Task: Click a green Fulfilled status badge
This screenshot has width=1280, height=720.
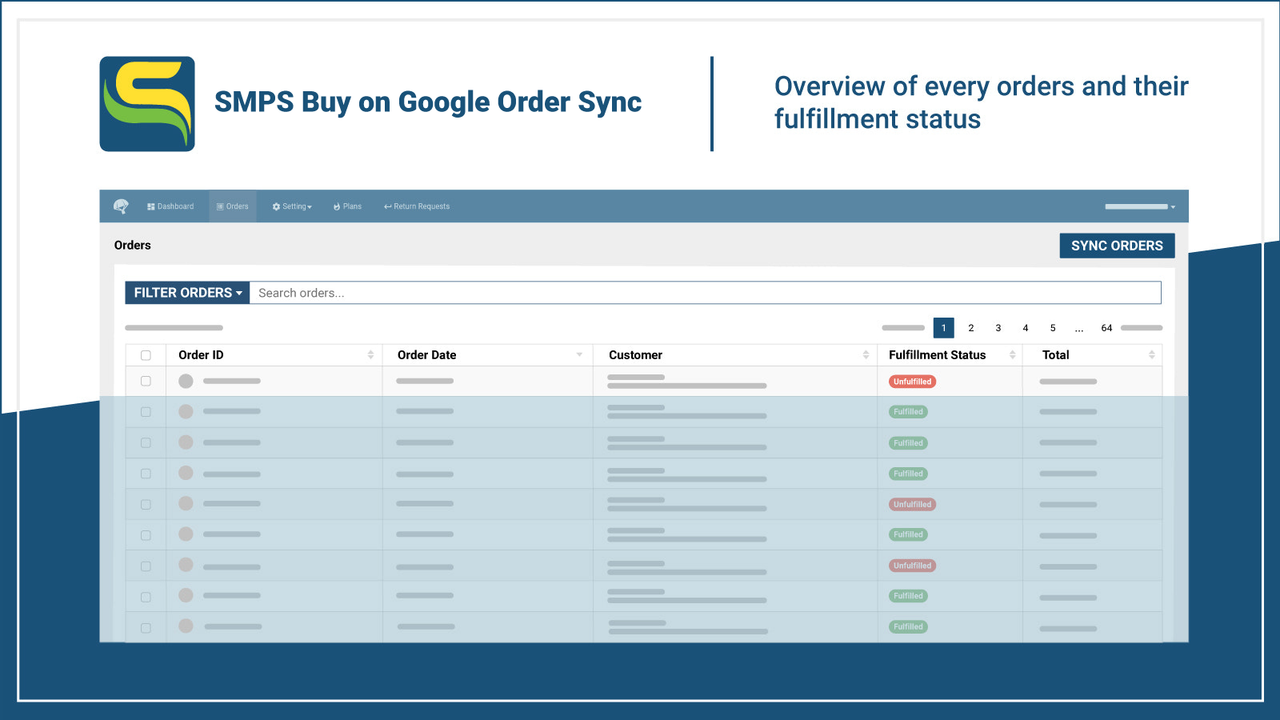Action: pyautogui.click(x=907, y=411)
